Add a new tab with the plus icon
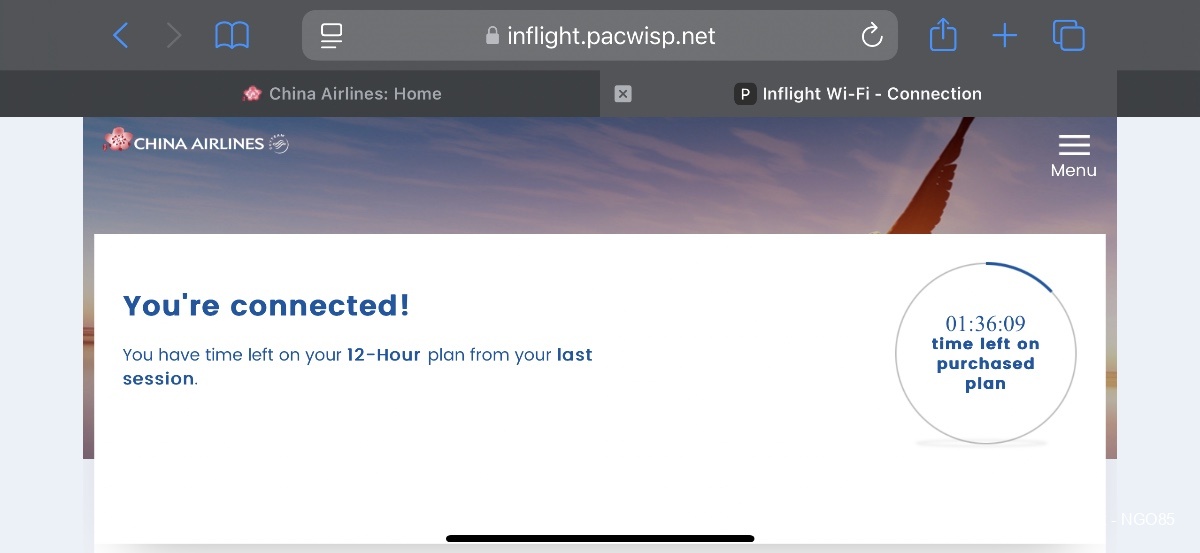This screenshot has height=553, width=1200. tap(1004, 36)
